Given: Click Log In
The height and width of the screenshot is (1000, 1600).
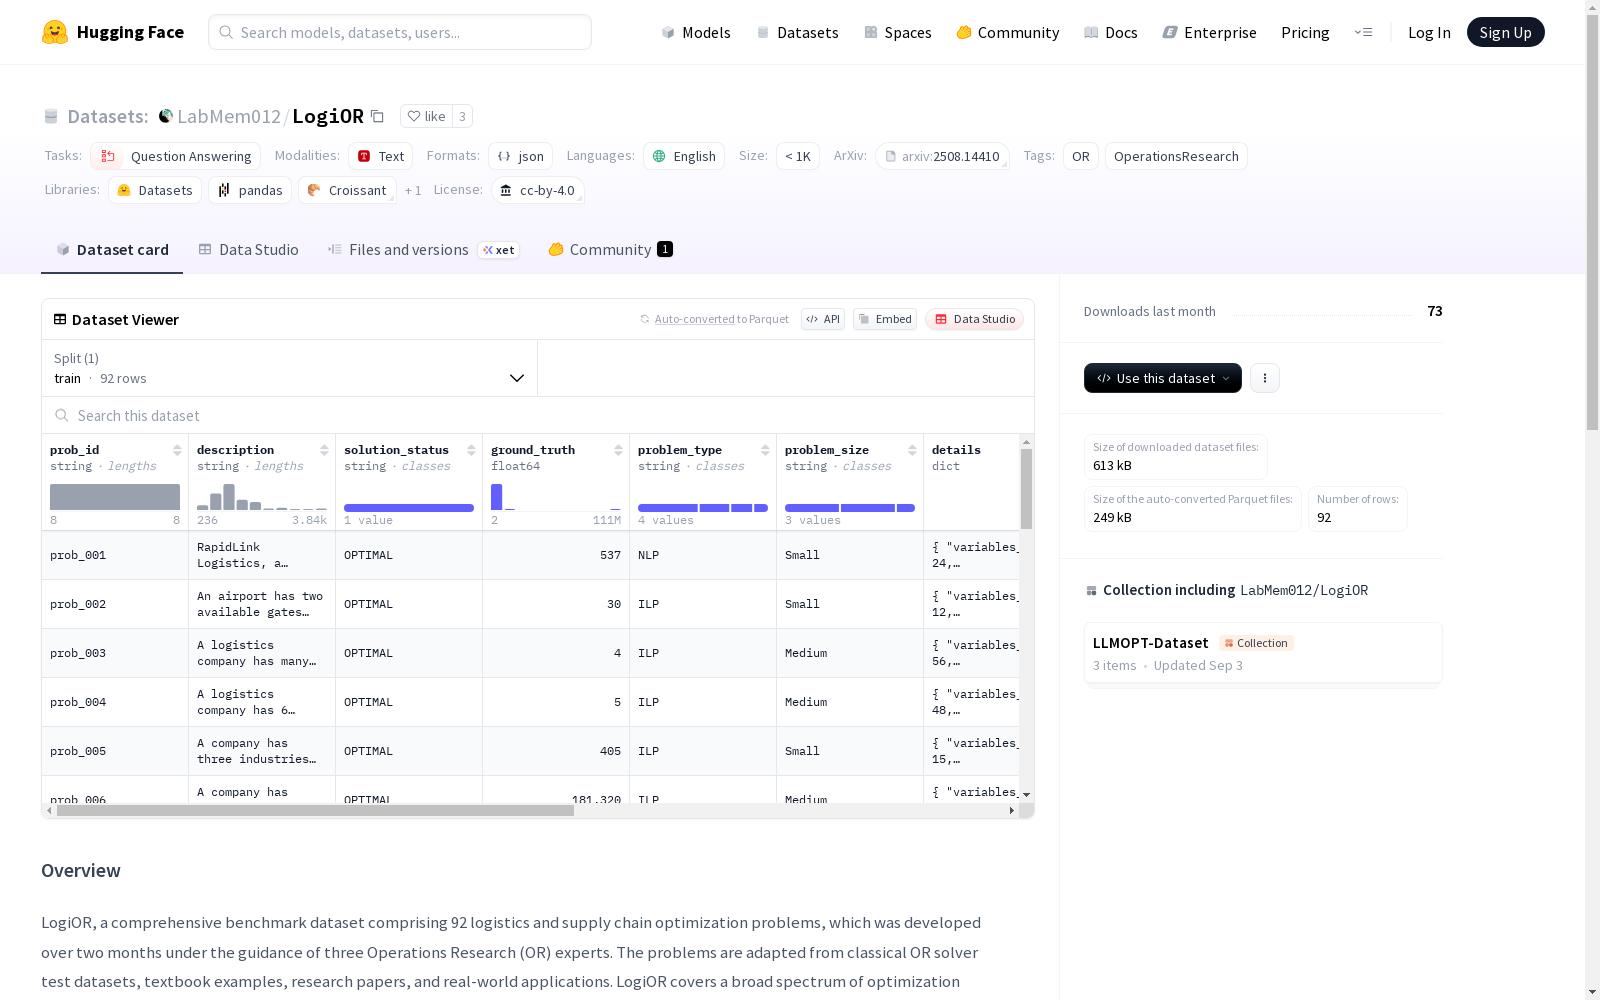Looking at the screenshot, I should coord(1429,32).
